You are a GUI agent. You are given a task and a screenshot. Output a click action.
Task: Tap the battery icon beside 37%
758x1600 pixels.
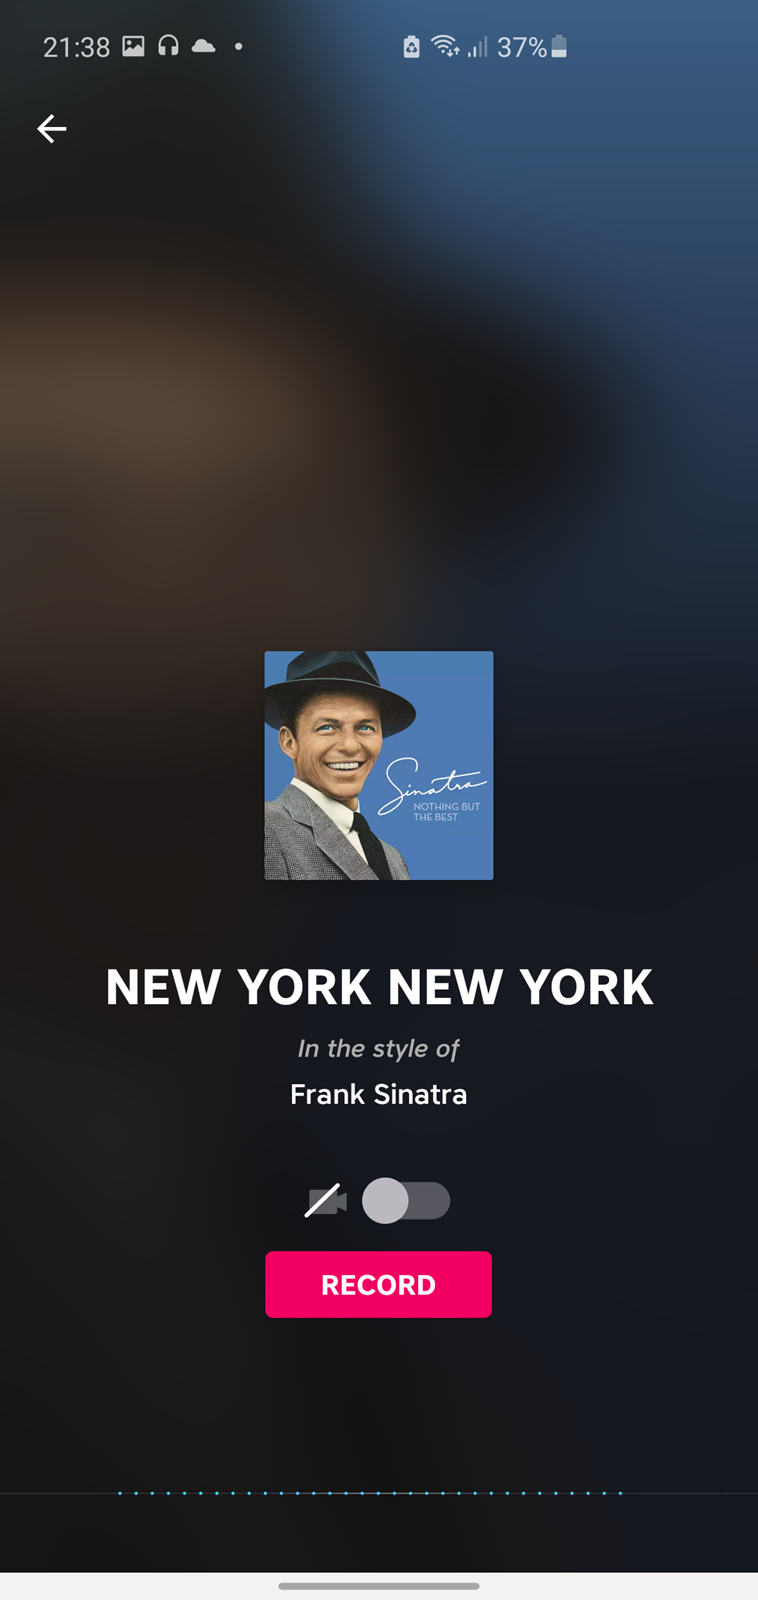[x=559, y=46]
